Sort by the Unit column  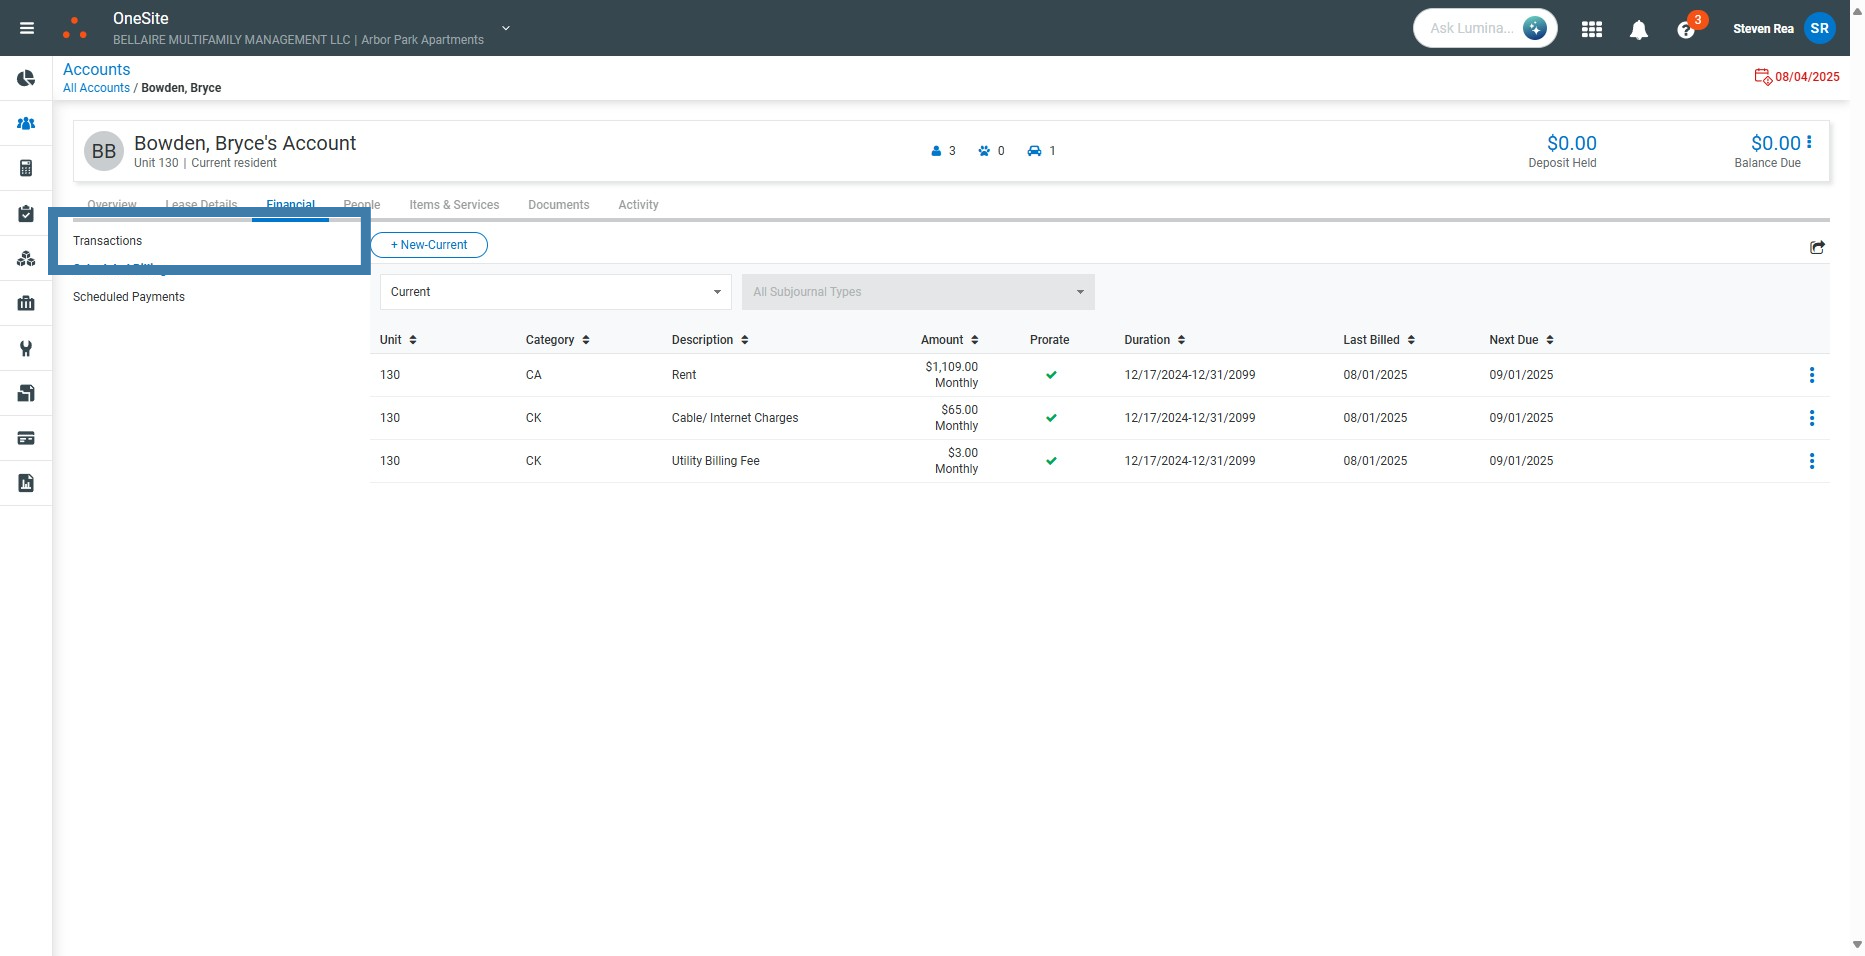click(398, 340)
